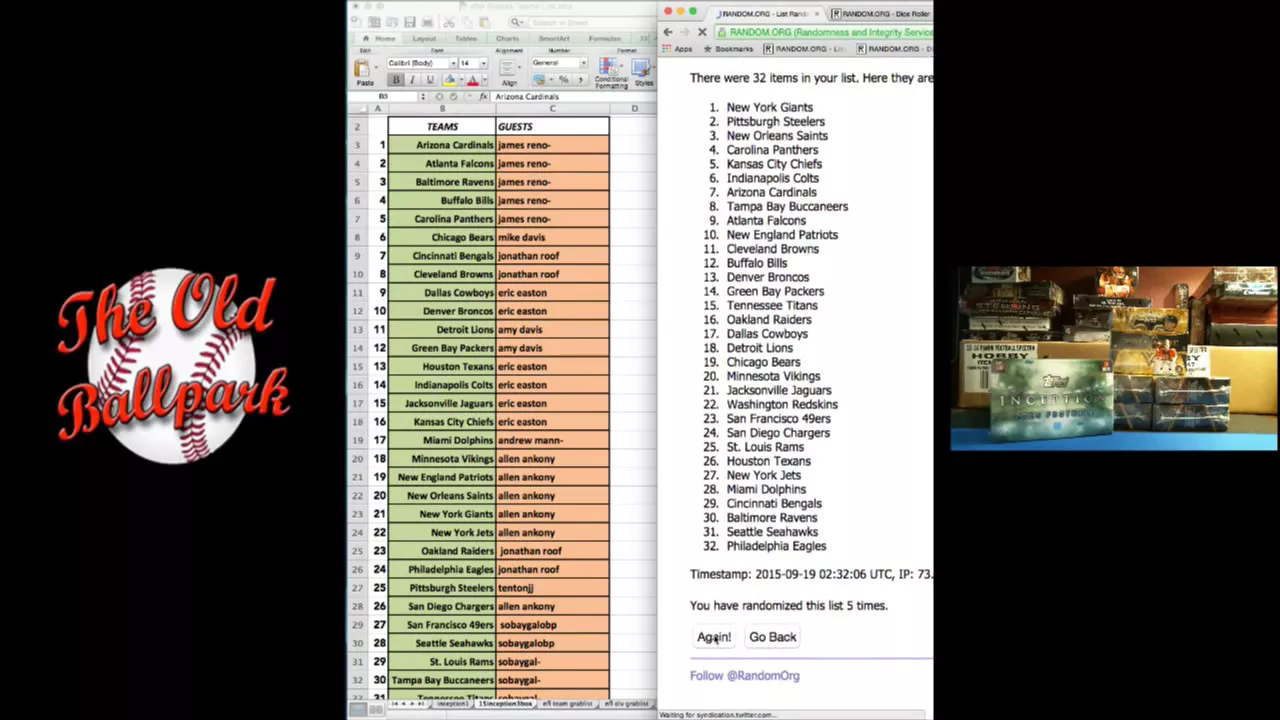Screen dimensions: 1280x720
Task: Open the Paste options dropdown arrow
Action: [x=376, y=67]
